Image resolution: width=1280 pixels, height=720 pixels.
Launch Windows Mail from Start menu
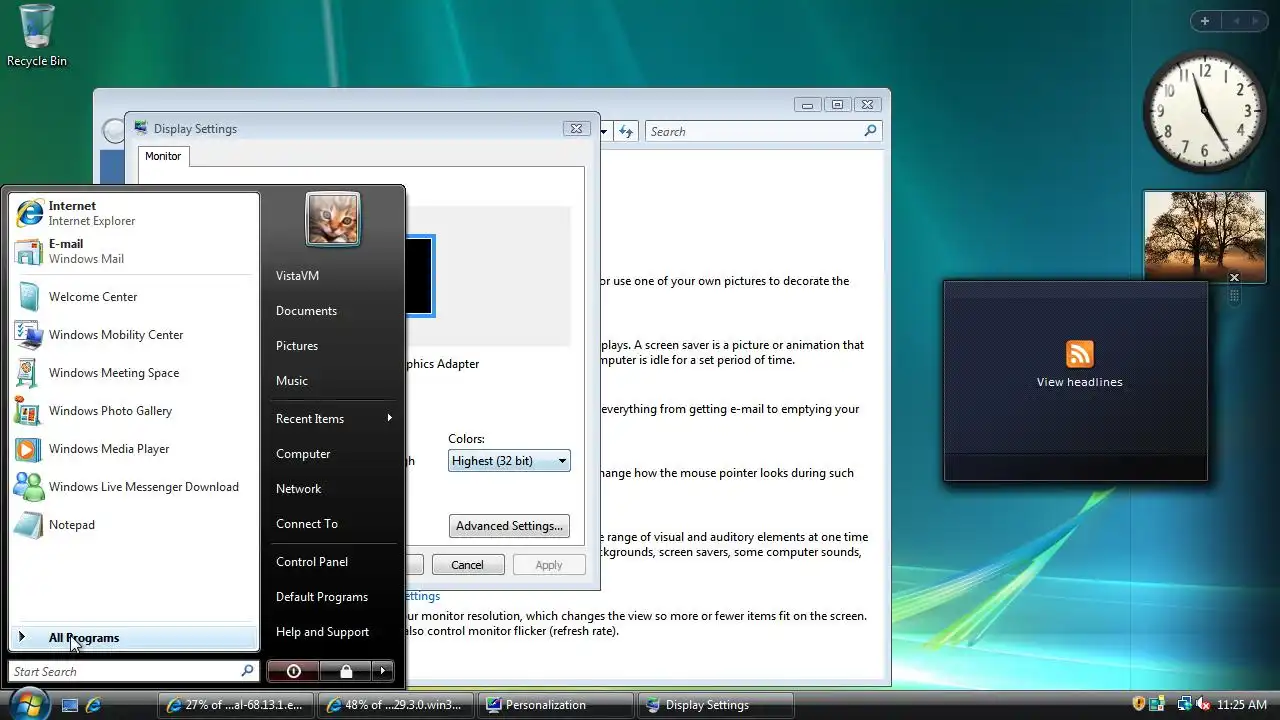point(133,251)
